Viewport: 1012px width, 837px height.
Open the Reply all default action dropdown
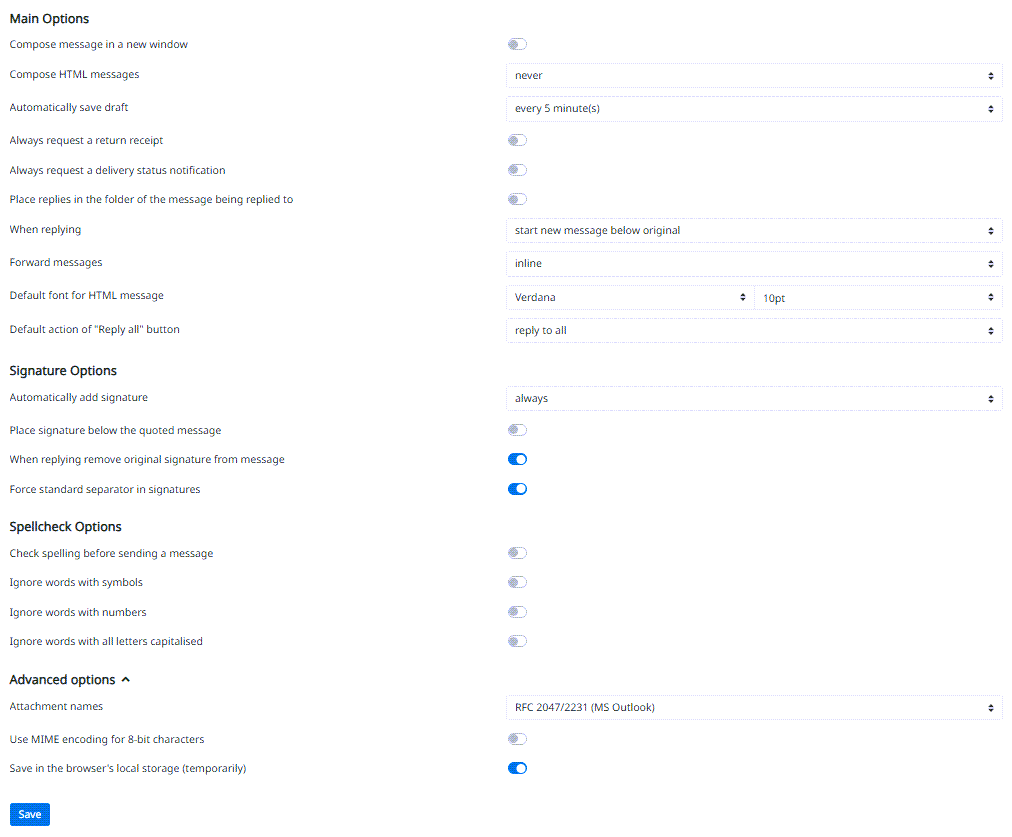pos(754,330)
